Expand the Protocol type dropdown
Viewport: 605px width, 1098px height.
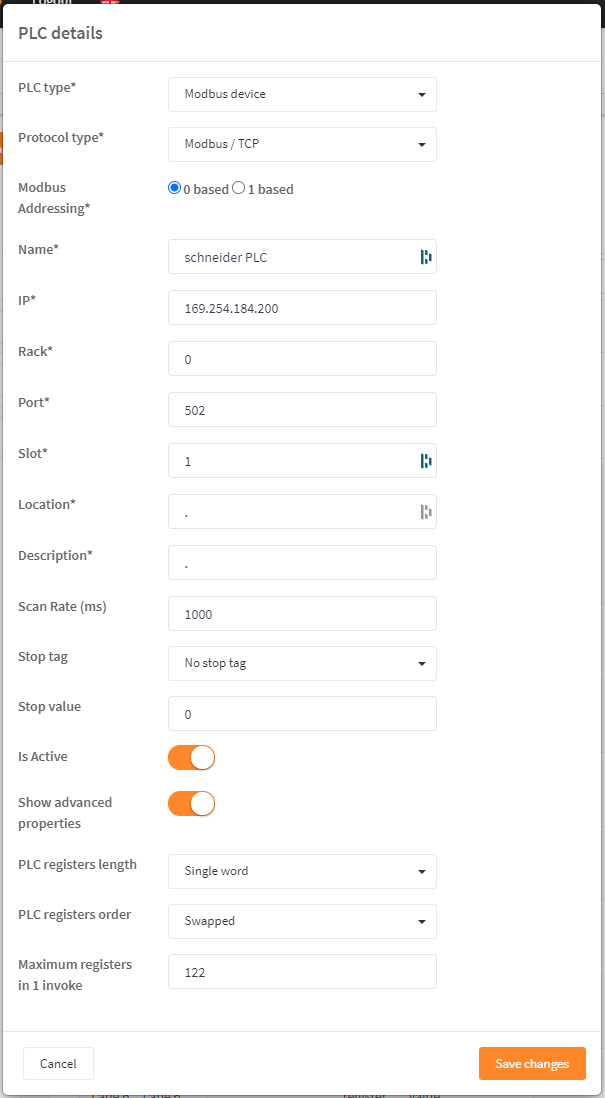pos(302,144)
